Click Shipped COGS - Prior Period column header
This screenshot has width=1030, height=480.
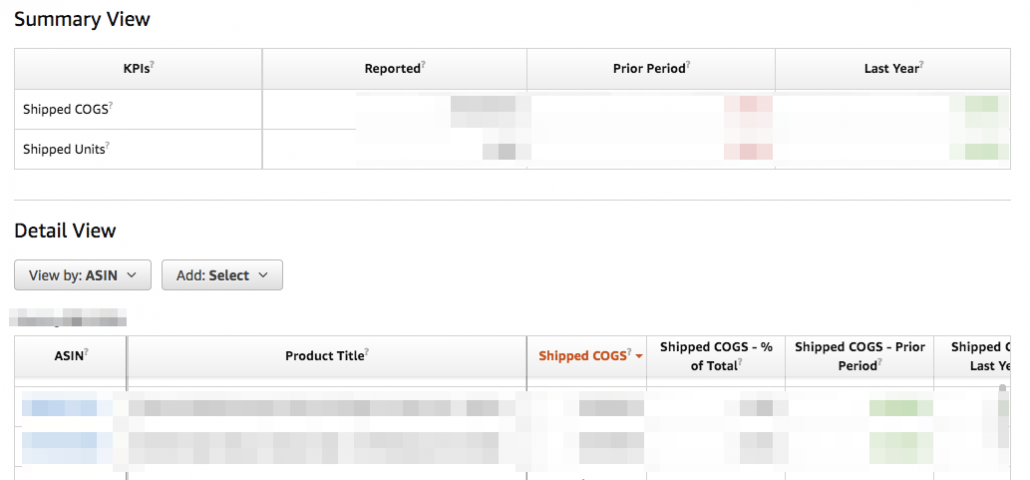coord(859,356)
